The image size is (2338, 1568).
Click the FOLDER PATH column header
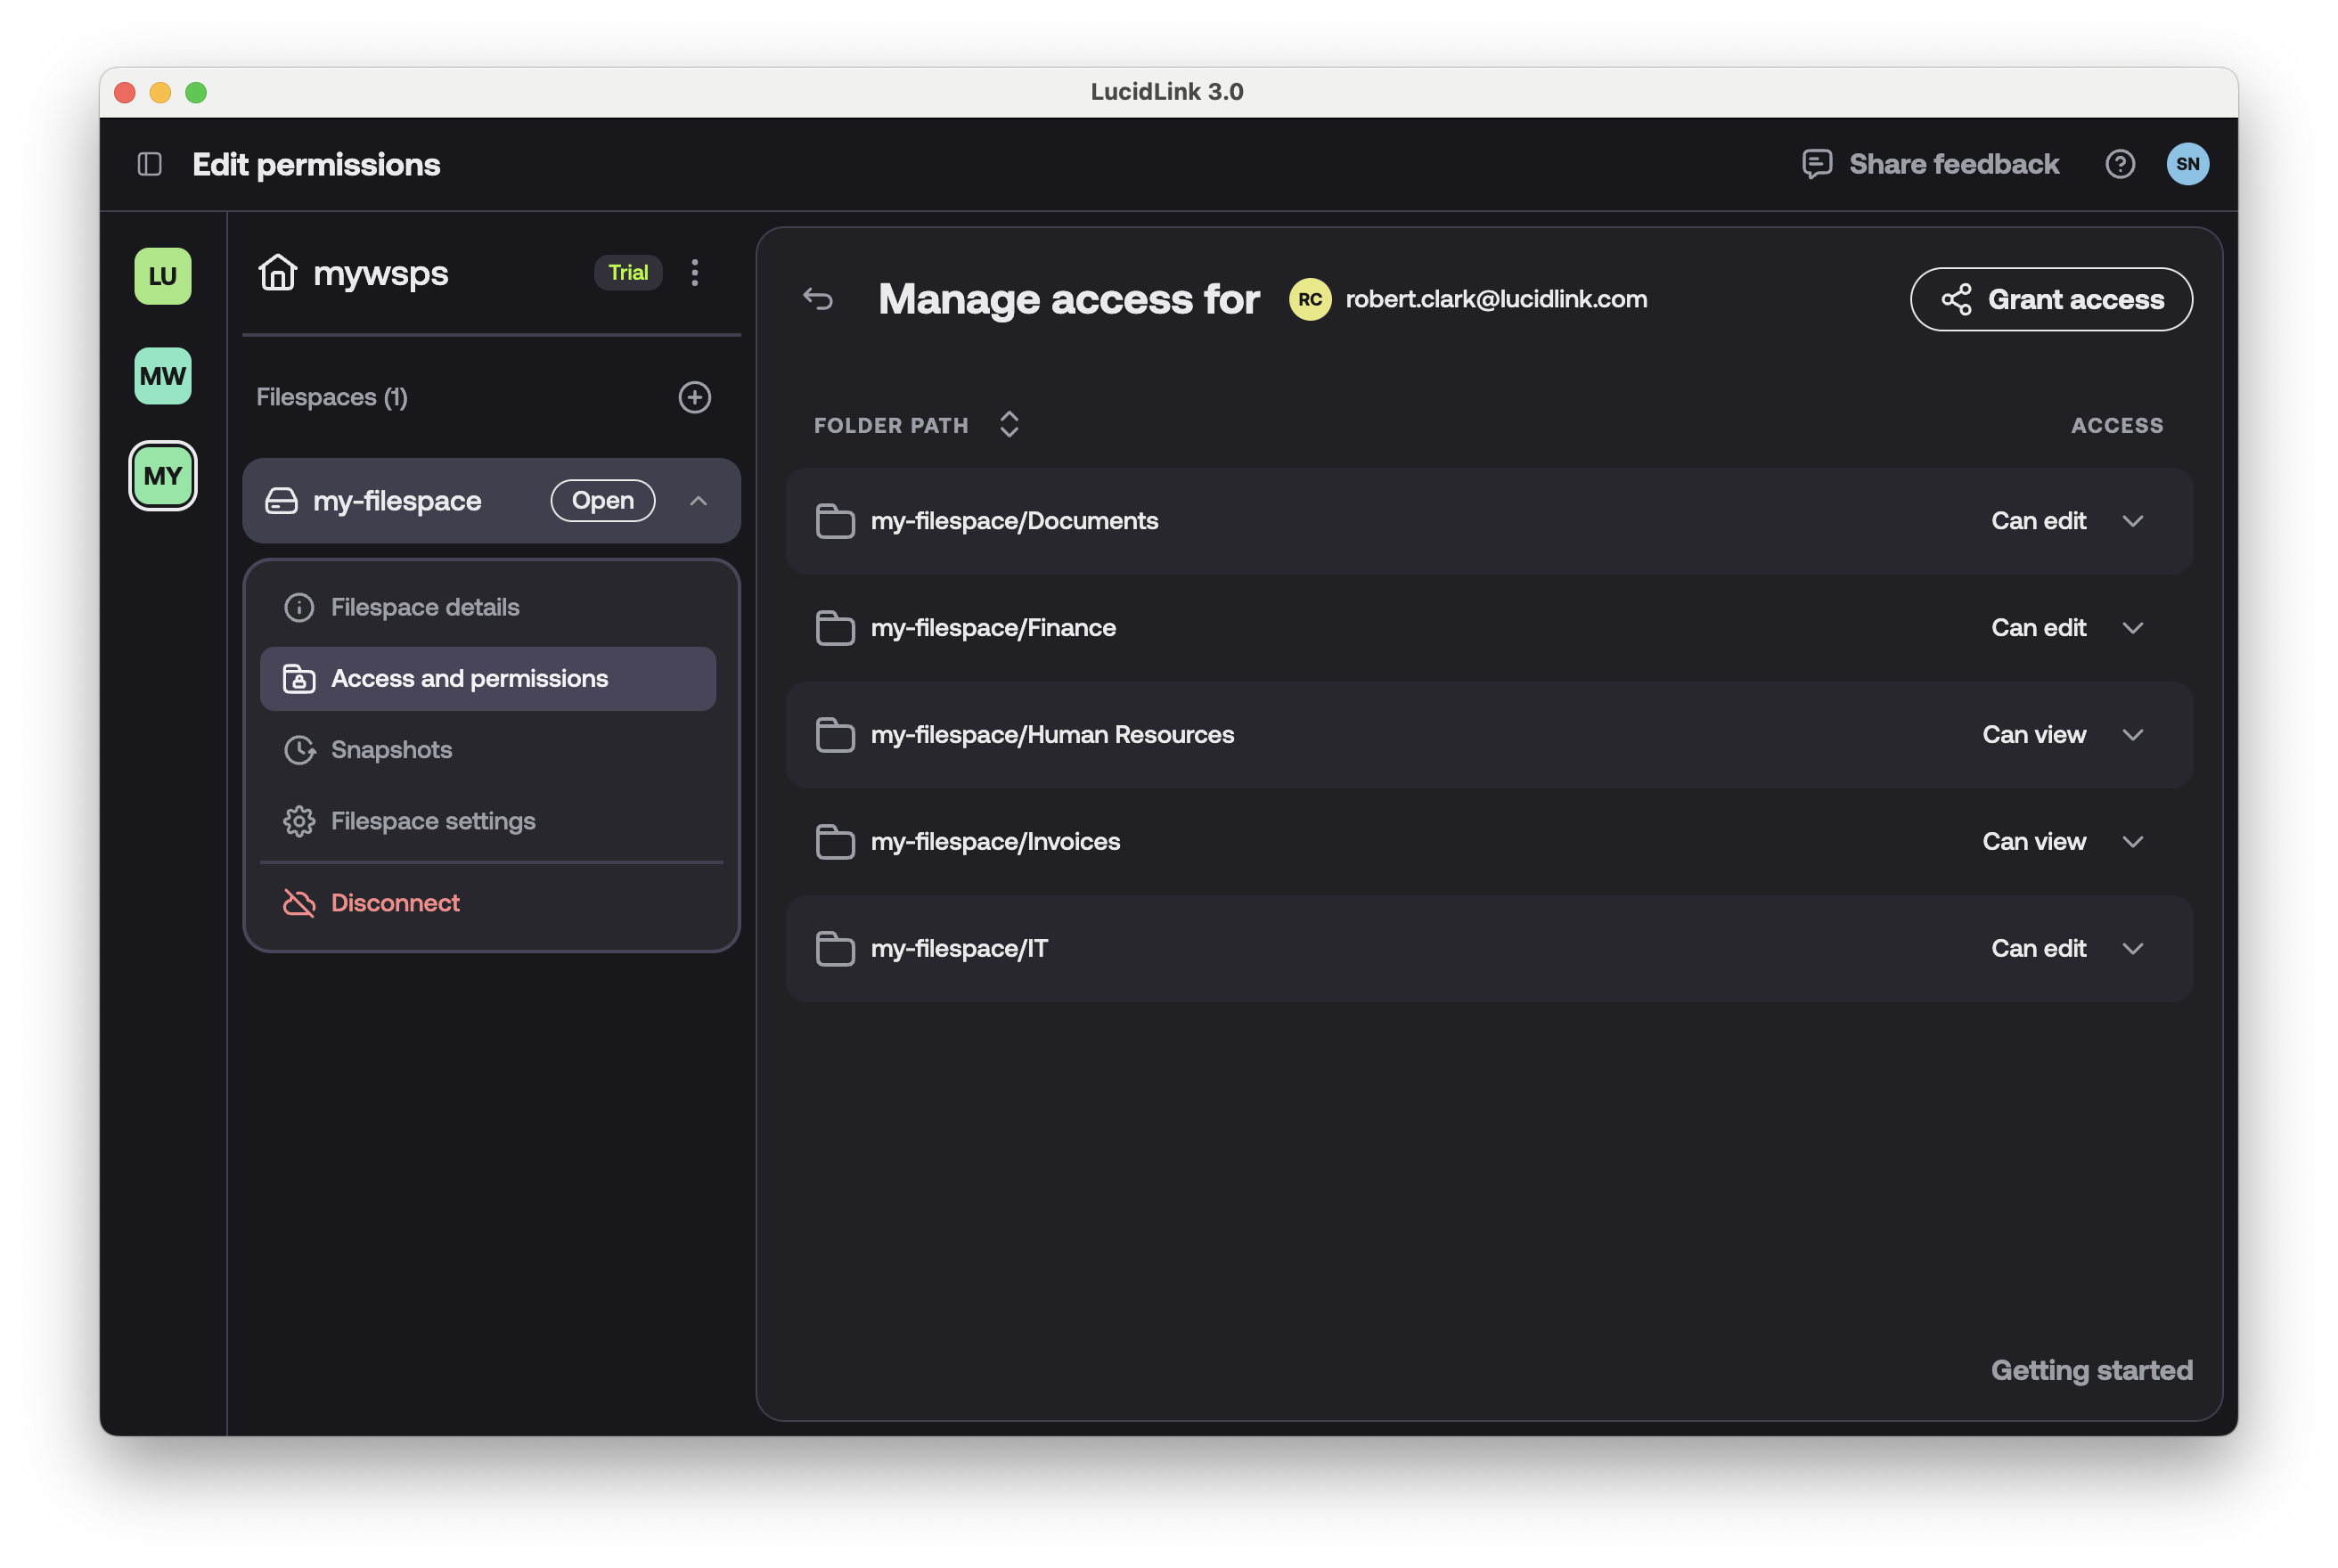891,425
